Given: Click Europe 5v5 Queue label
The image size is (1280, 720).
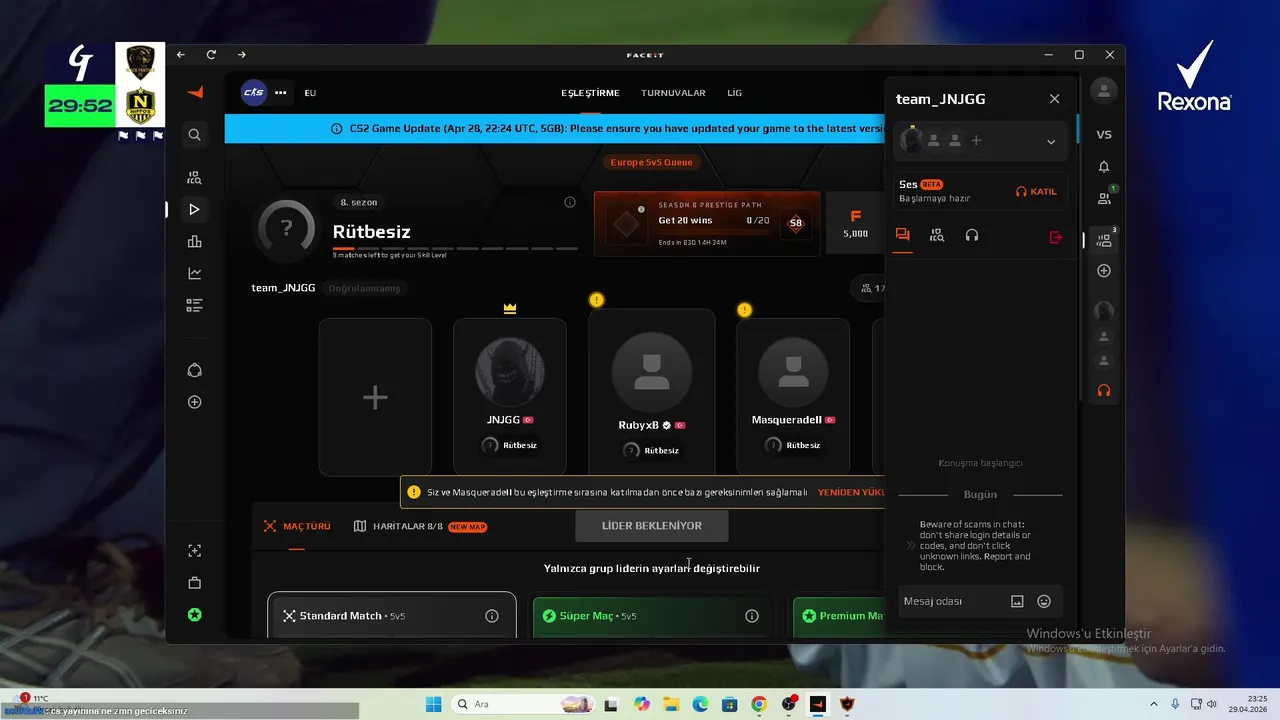Looking at the screenshot, I should pyautogui.click(x=652, y=162).
